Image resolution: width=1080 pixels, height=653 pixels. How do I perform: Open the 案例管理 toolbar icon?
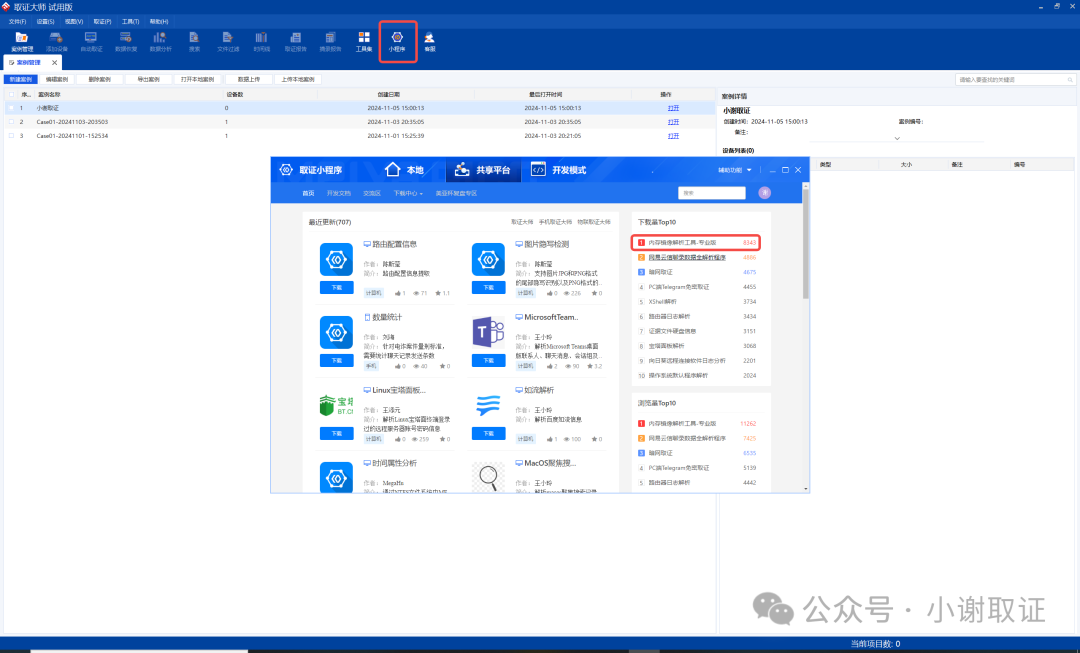(21, 42)
